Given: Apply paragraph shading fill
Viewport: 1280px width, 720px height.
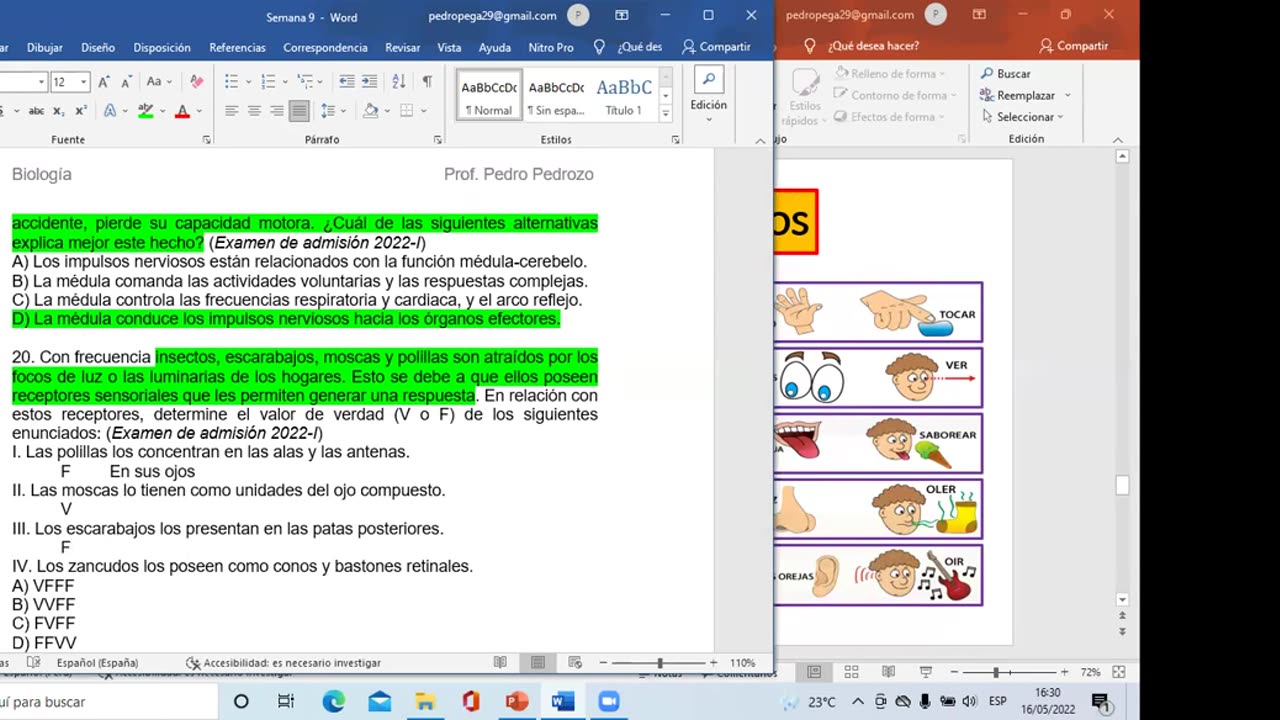Looking at the screenshot, I should click(369, 111).
